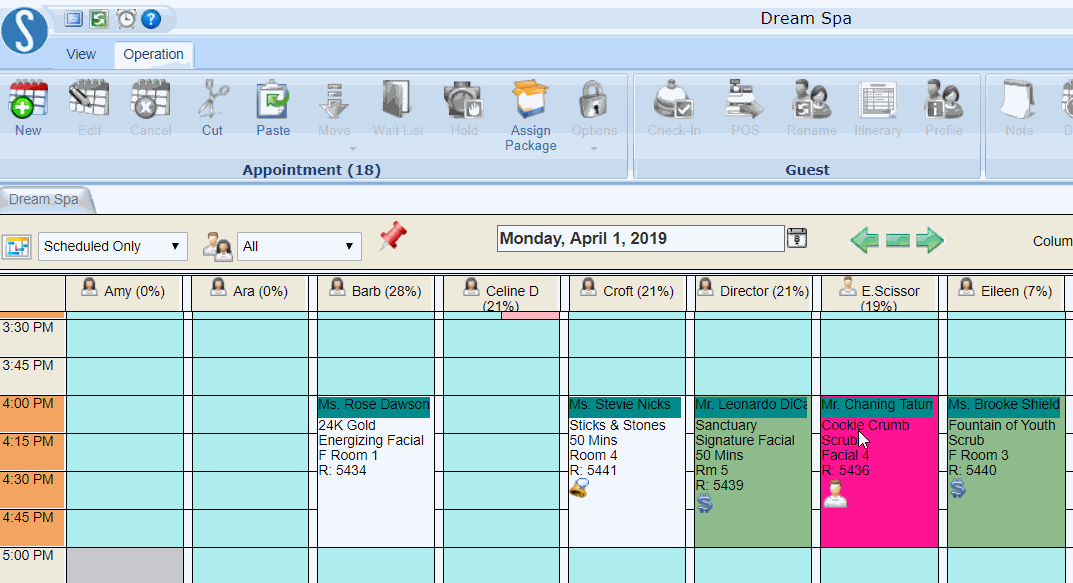Click the date field Monday, April 1, 2019
The image size is (1073, 583).
pyautogui.click(x=641, y=238)
